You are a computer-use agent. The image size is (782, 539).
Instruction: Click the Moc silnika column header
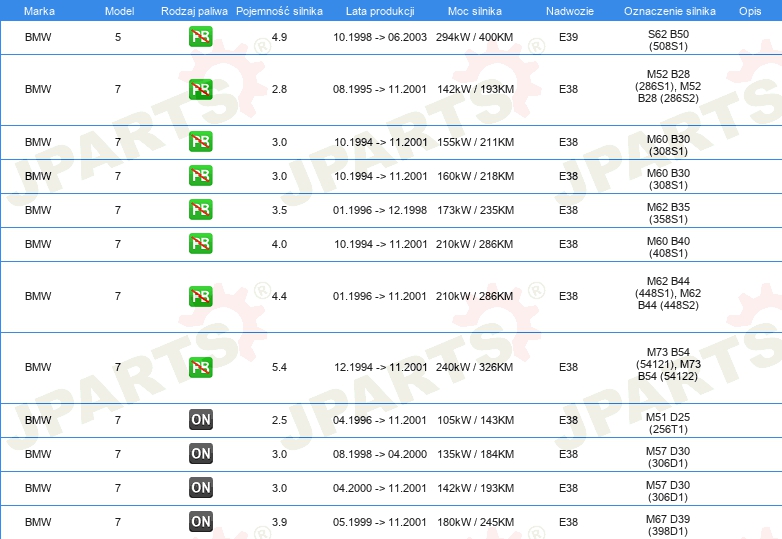[x=475, y=11]
